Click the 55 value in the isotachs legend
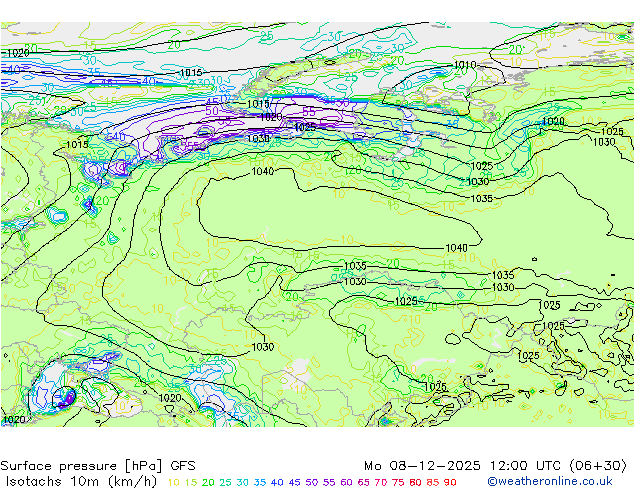634x490 pixels. point(329,482)
